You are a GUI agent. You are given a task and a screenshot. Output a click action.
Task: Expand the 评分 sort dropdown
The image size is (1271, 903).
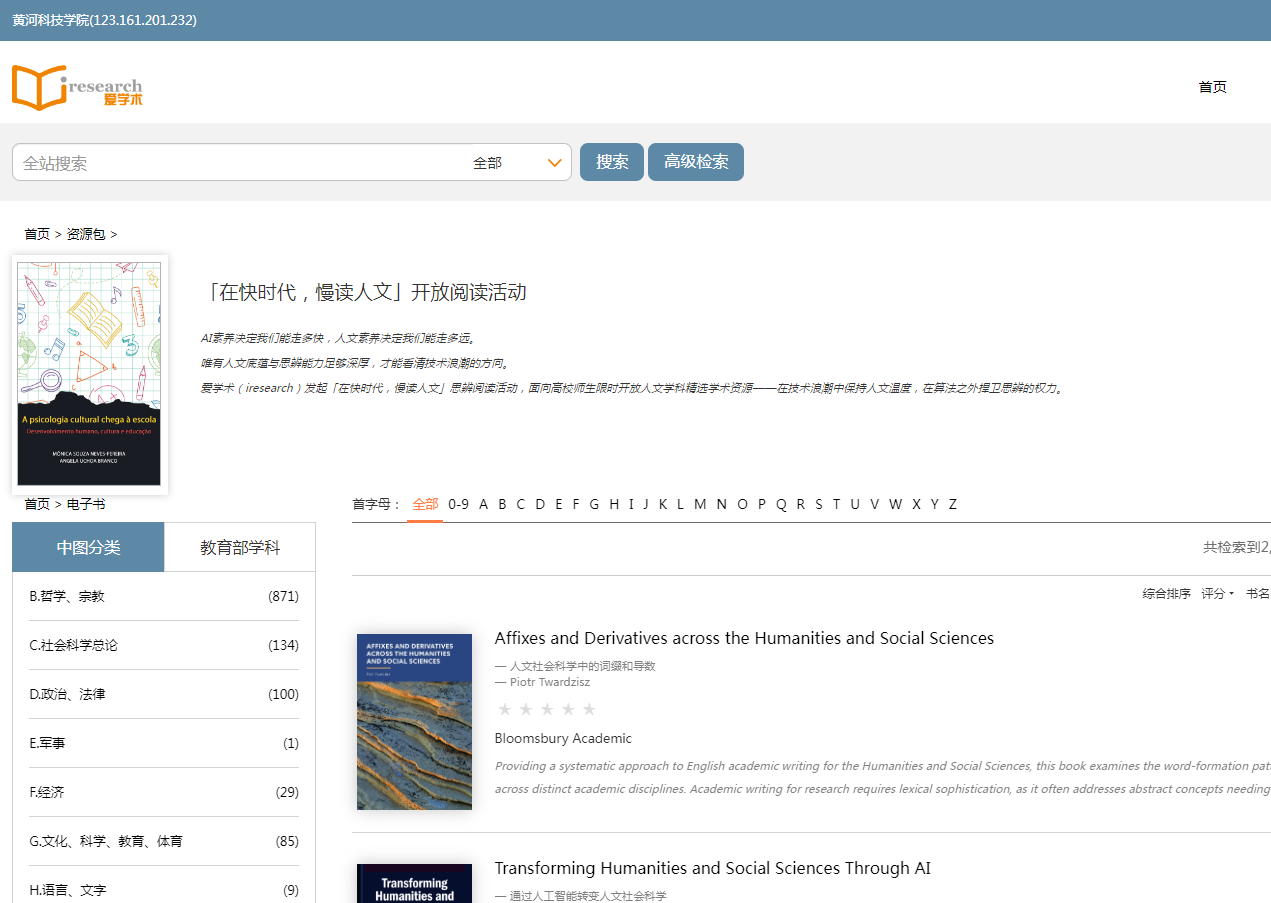tap(1217, 594)
